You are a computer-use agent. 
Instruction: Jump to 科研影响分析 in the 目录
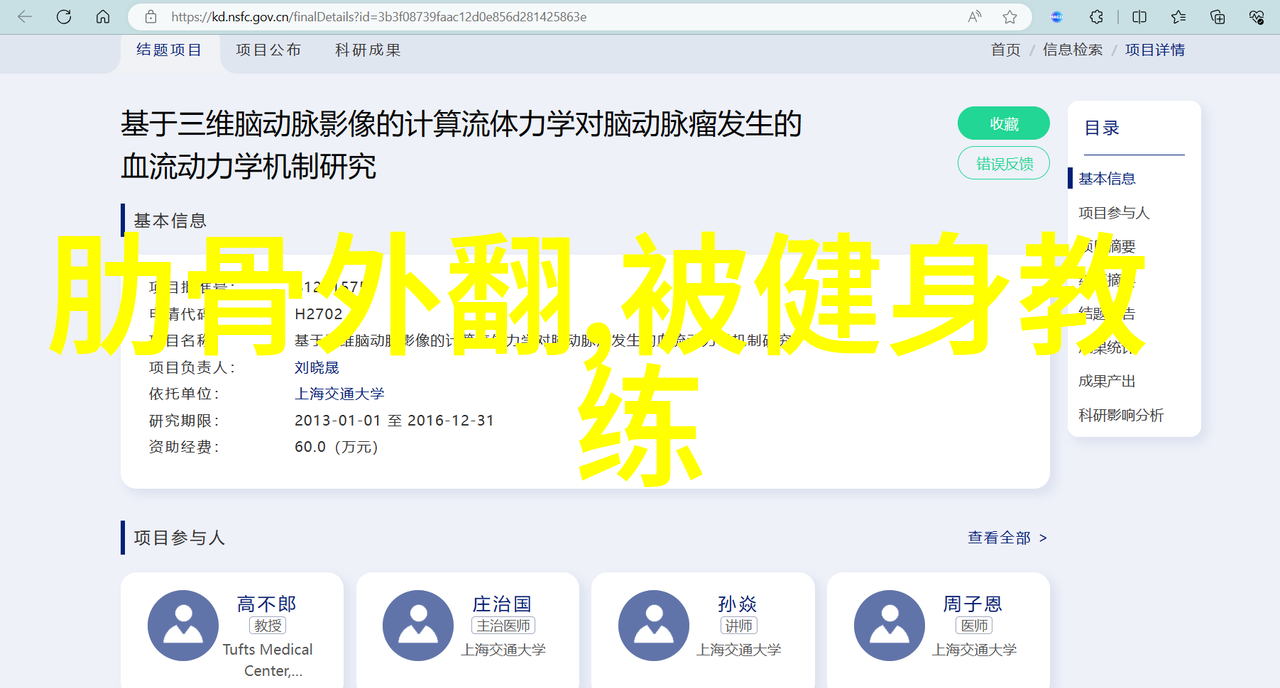point(1120,415)
